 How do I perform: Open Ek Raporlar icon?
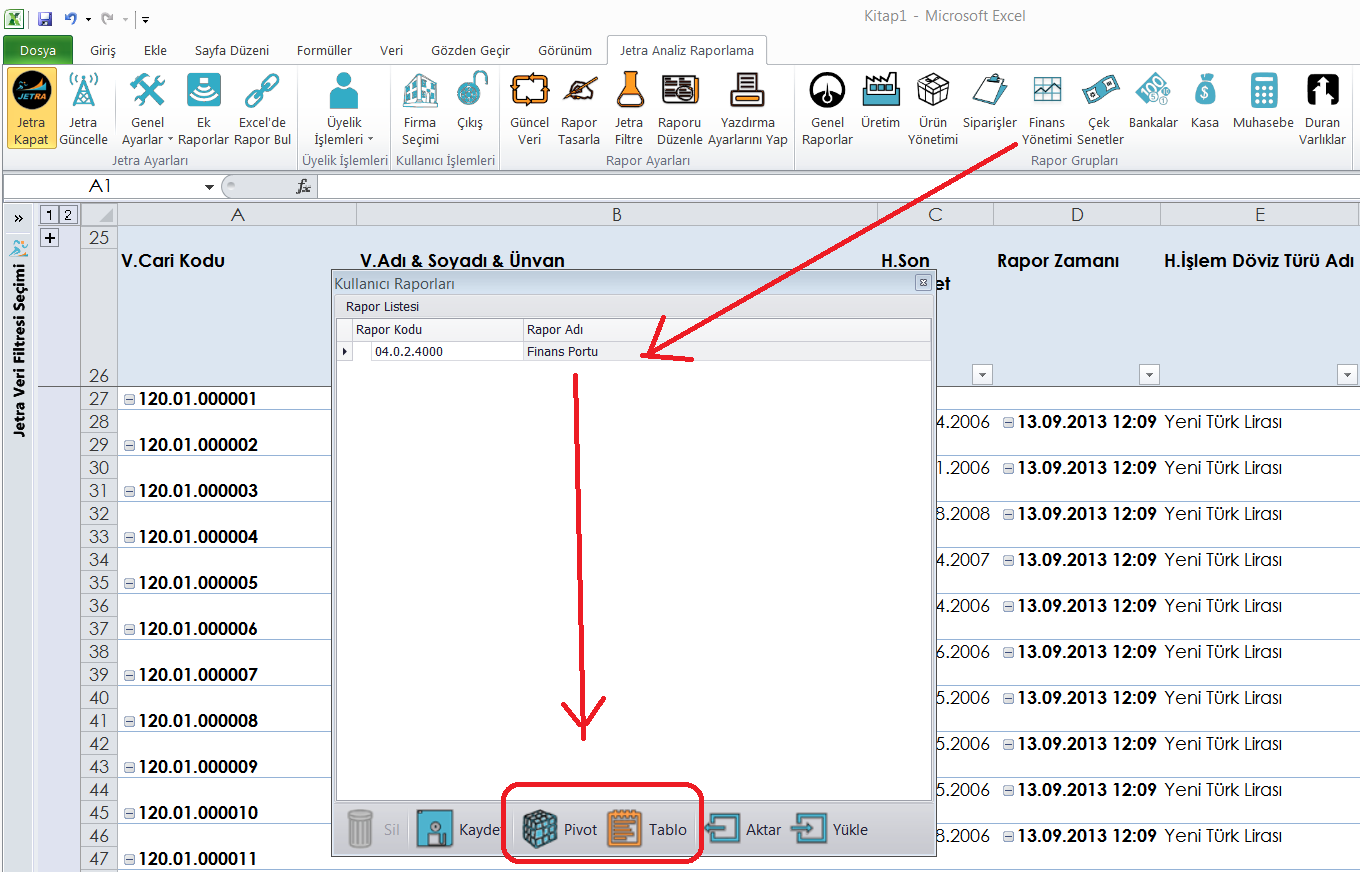point(204,92)
